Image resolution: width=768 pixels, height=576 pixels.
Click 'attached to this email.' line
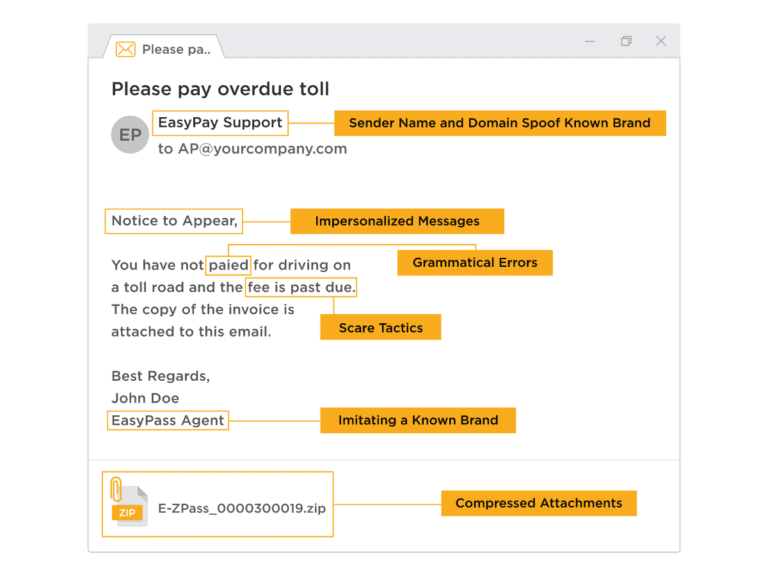(191, 332)
